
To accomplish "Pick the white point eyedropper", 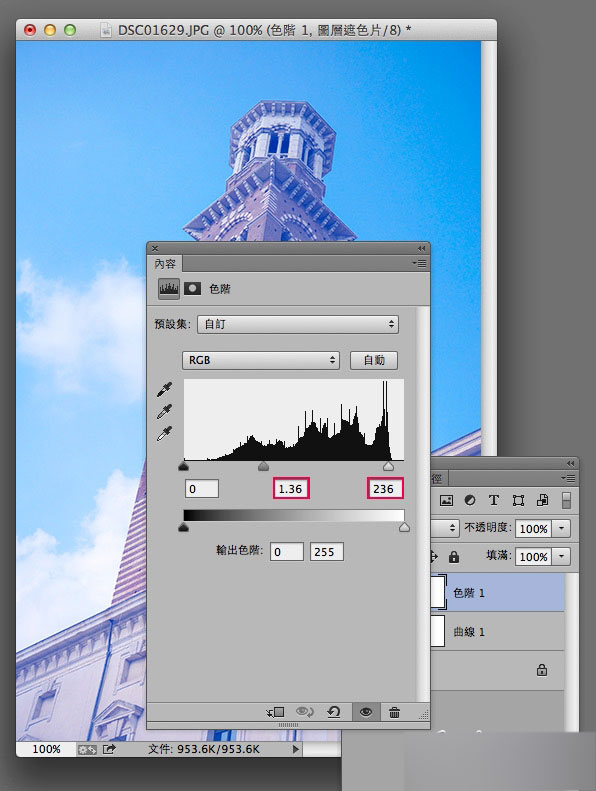I will 165,434.
